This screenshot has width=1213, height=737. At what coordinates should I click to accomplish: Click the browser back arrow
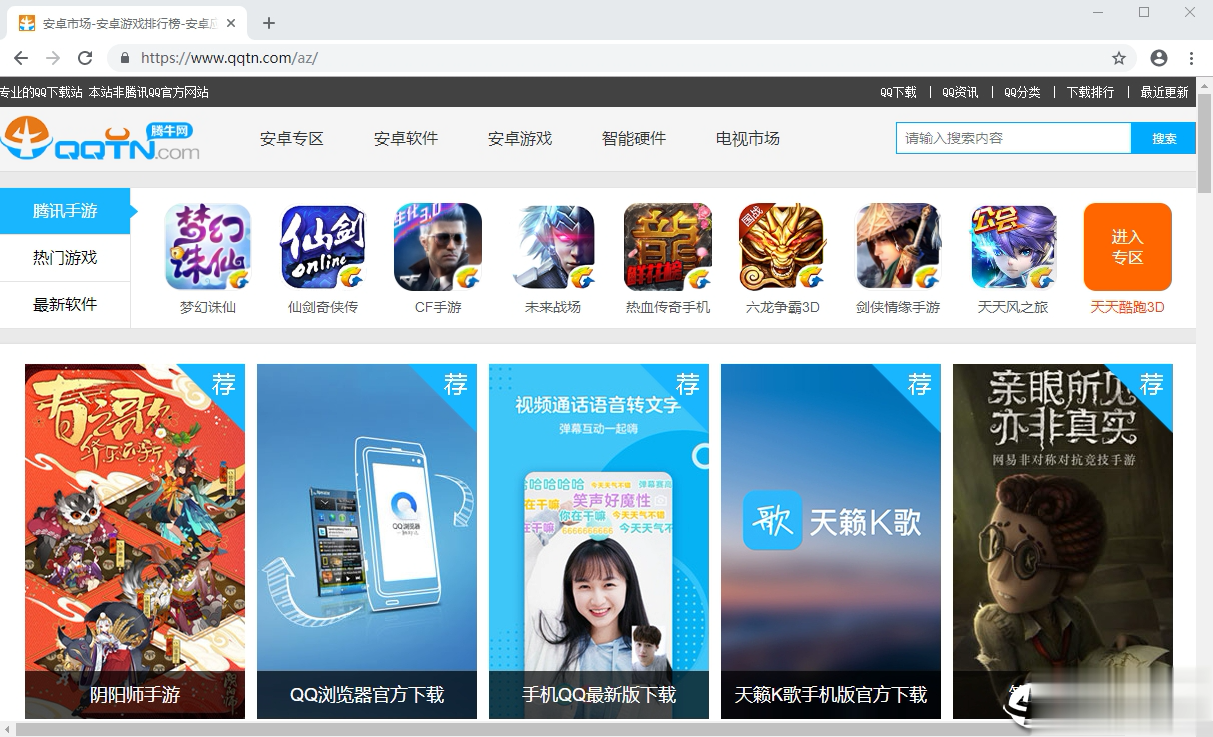(x=21, y=58)
